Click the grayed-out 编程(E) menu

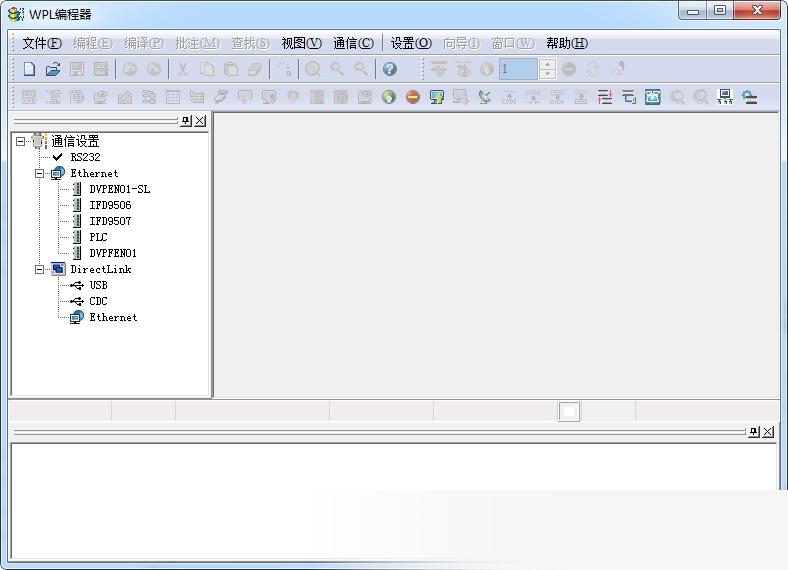point(92,43)
